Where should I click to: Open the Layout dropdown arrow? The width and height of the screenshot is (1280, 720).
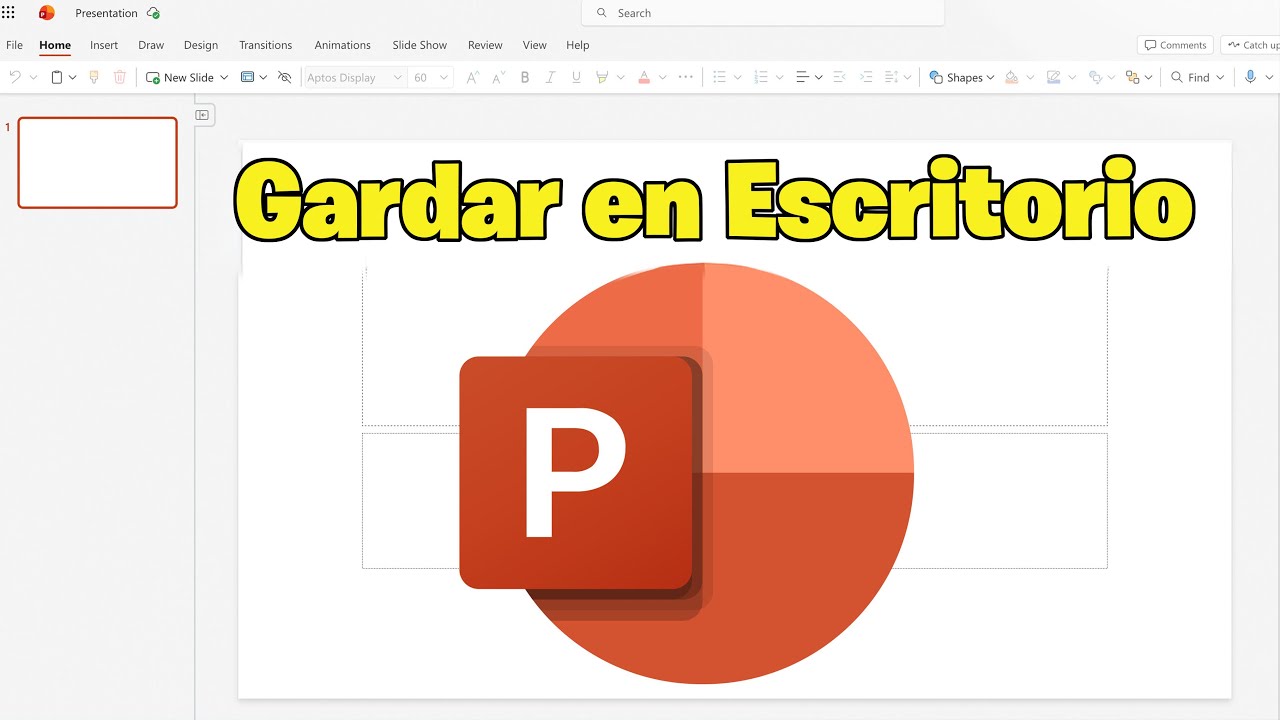click(x=263, y=77)
